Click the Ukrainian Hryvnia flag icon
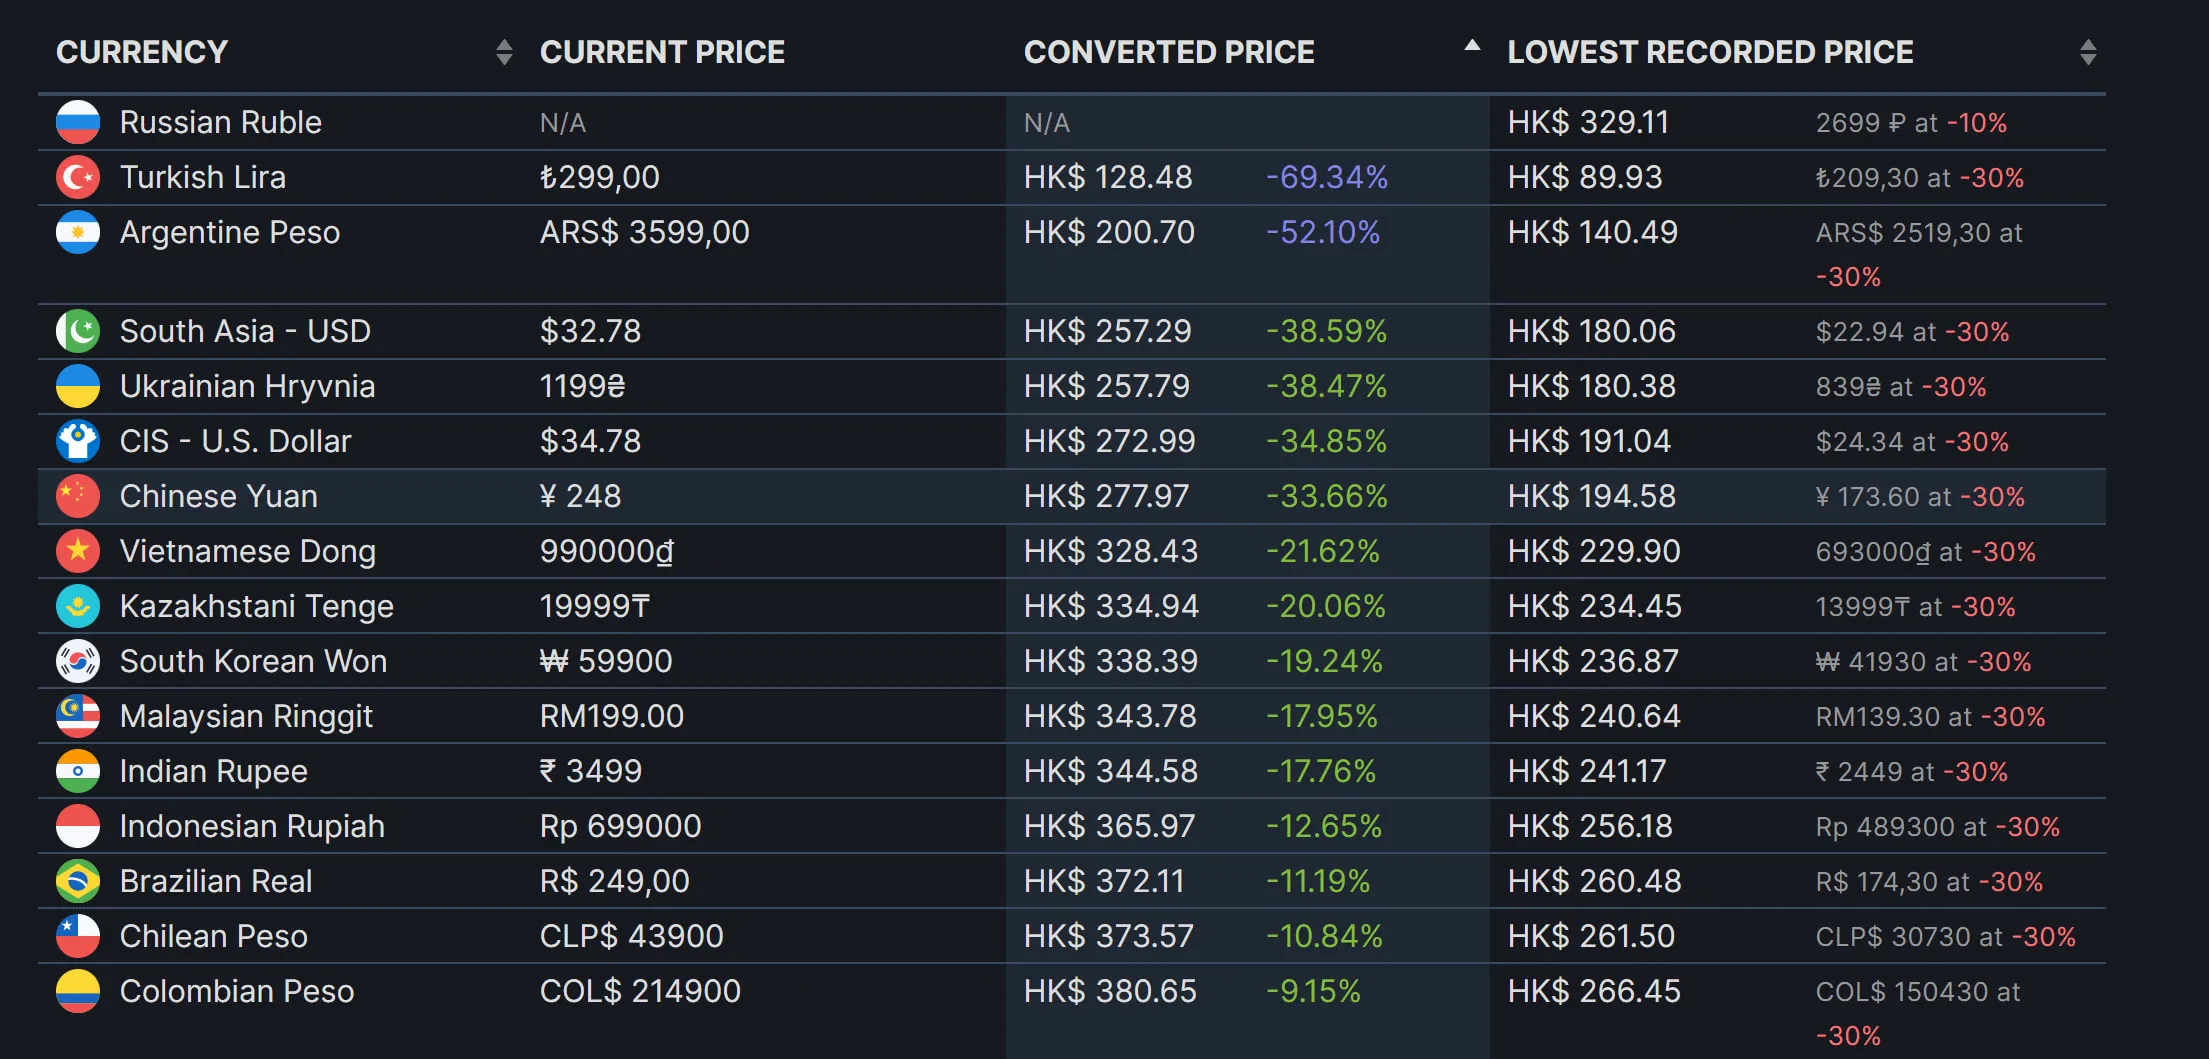2209x1059 pixels. [78, 386]
